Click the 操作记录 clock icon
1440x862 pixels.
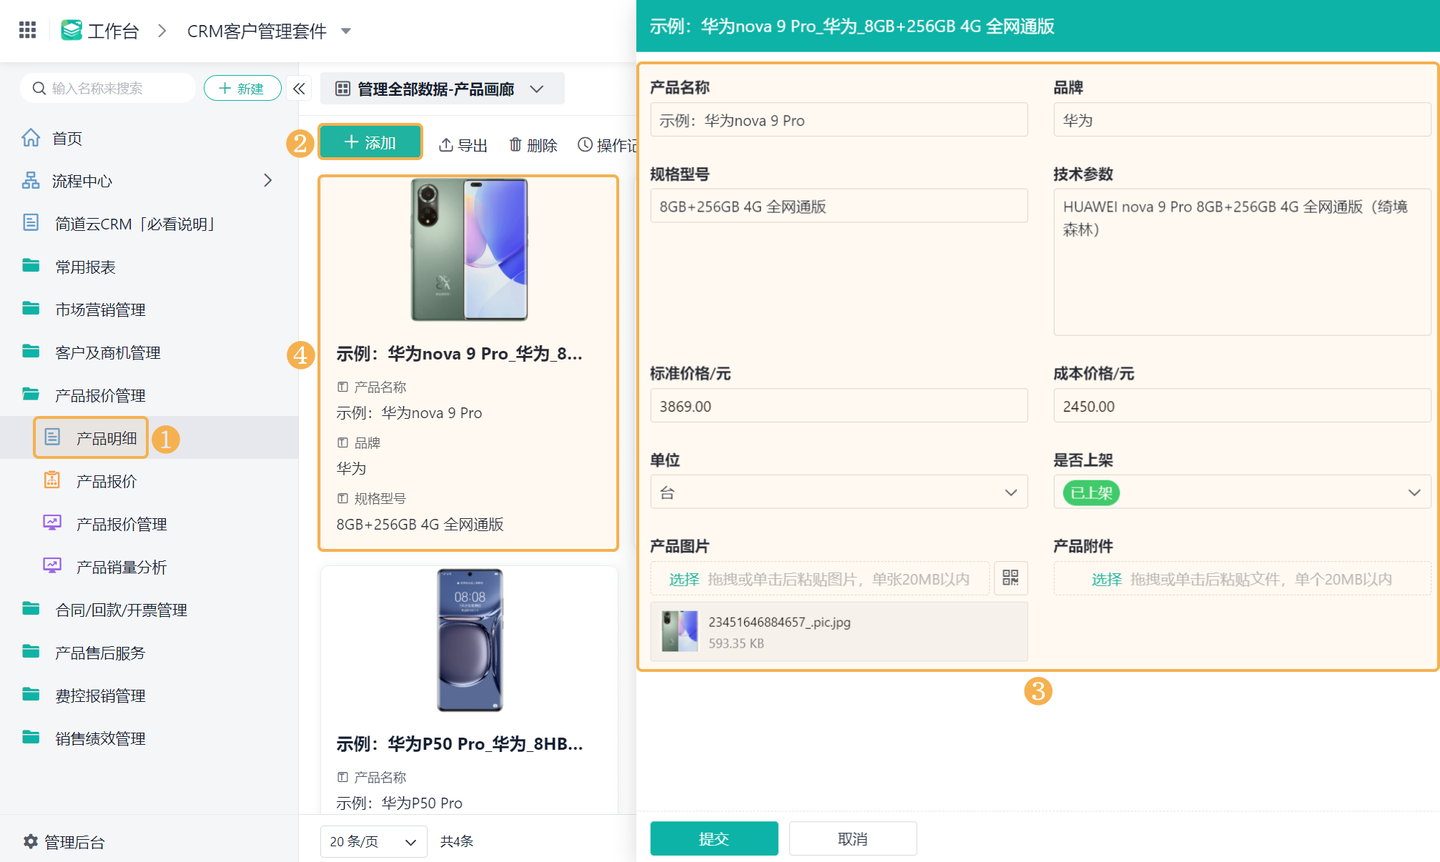(585, 145)
